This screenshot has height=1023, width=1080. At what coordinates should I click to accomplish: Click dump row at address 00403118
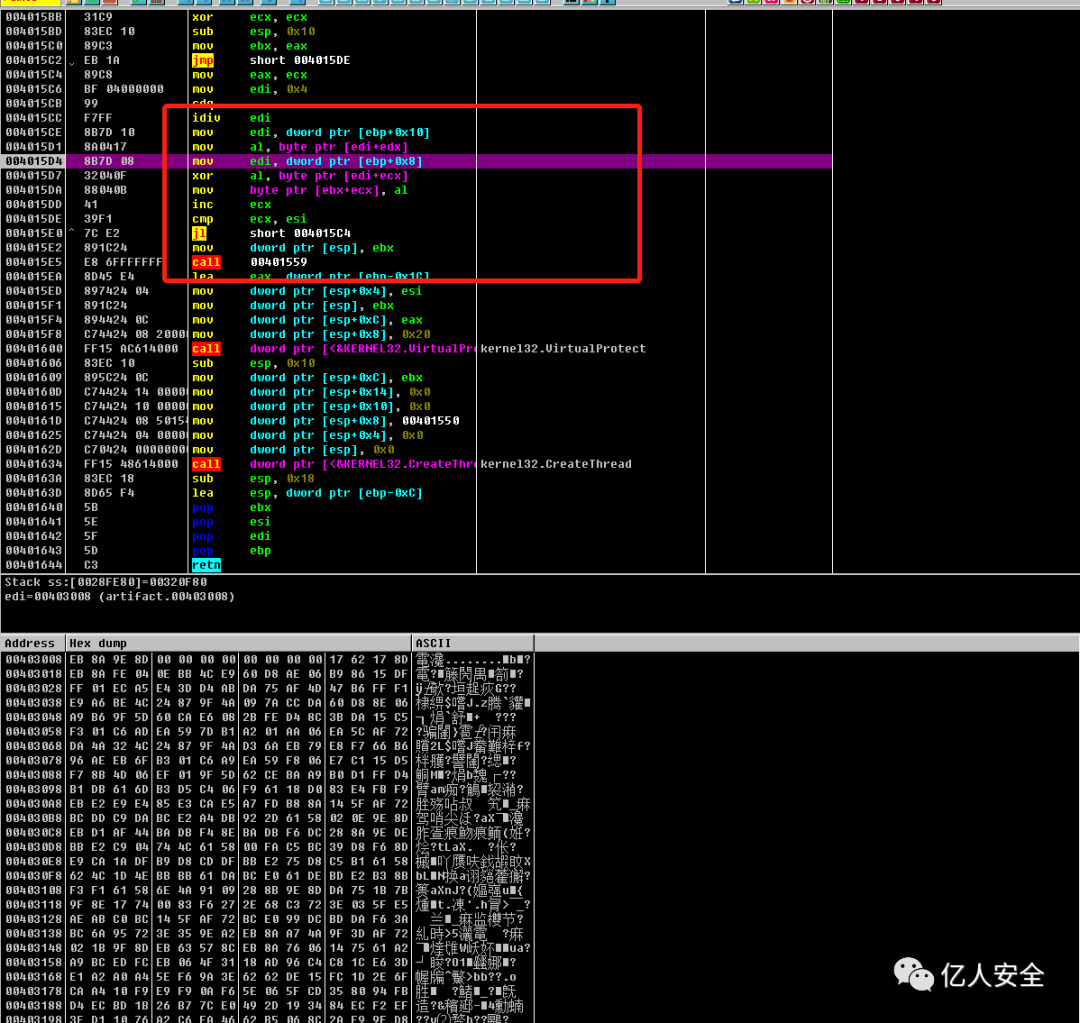pos(267,906)
